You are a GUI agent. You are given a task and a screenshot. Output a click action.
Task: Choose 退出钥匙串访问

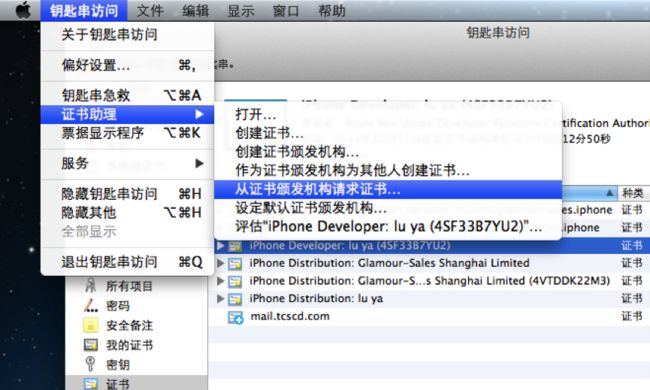[127, 262]
